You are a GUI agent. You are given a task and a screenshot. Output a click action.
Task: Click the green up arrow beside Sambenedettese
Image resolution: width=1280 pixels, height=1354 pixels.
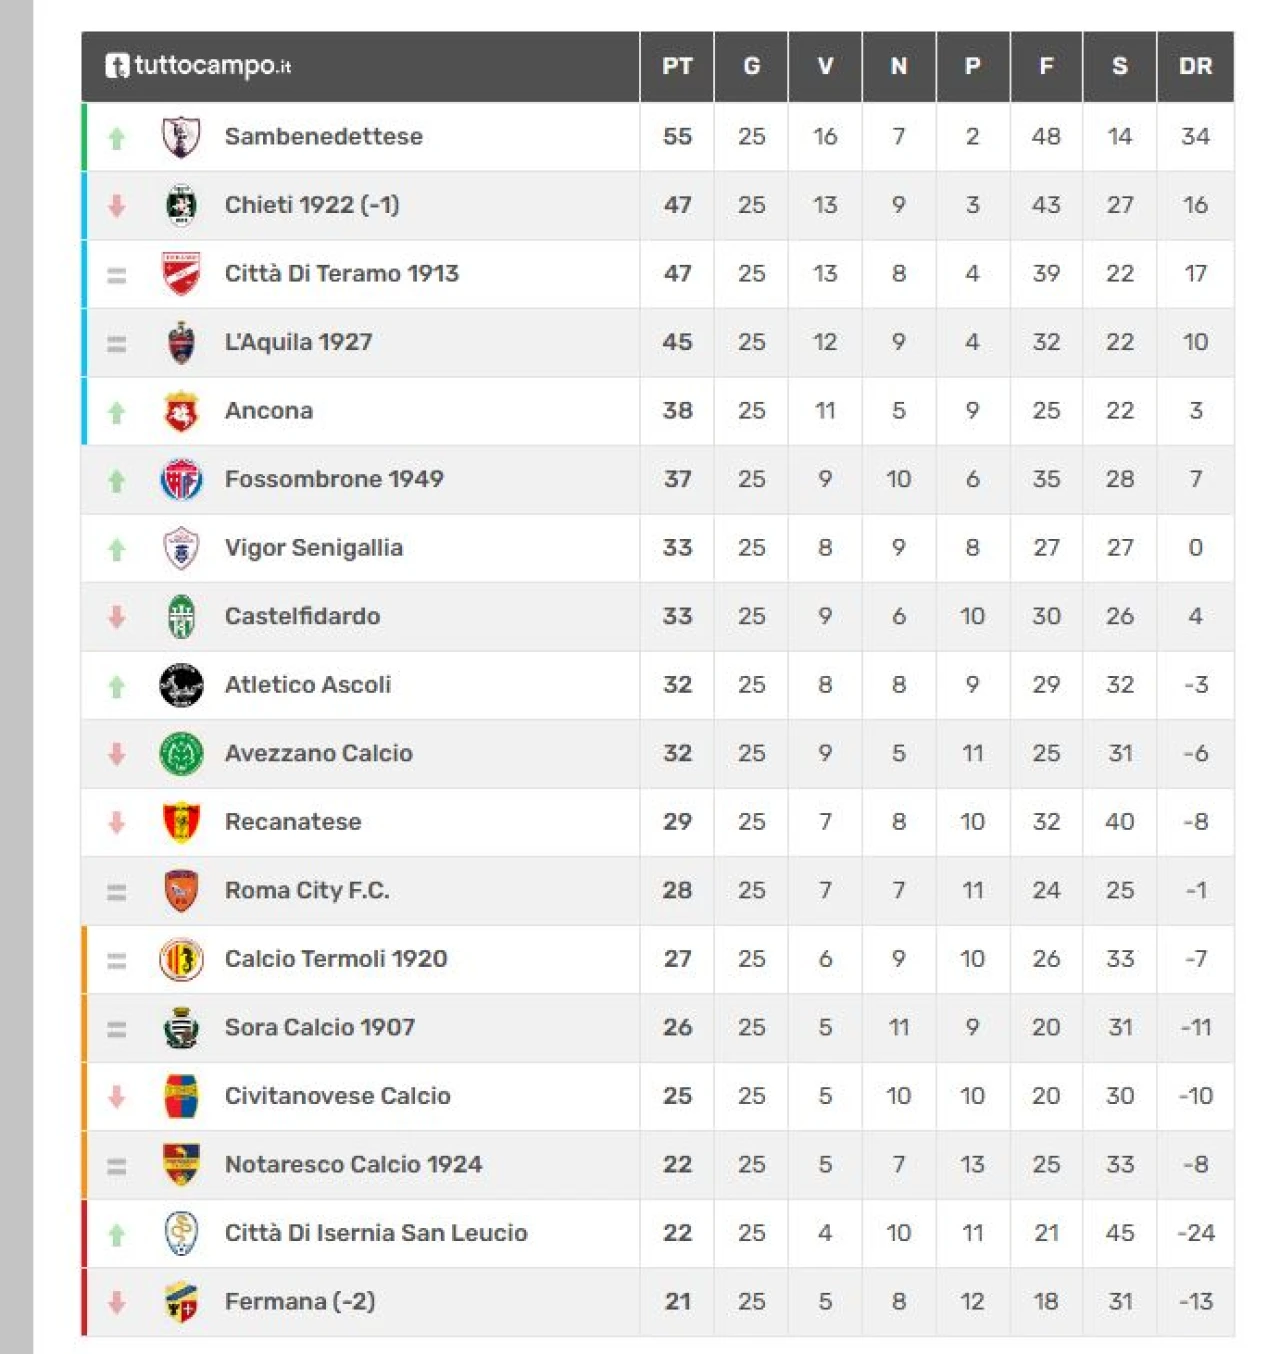117,138
